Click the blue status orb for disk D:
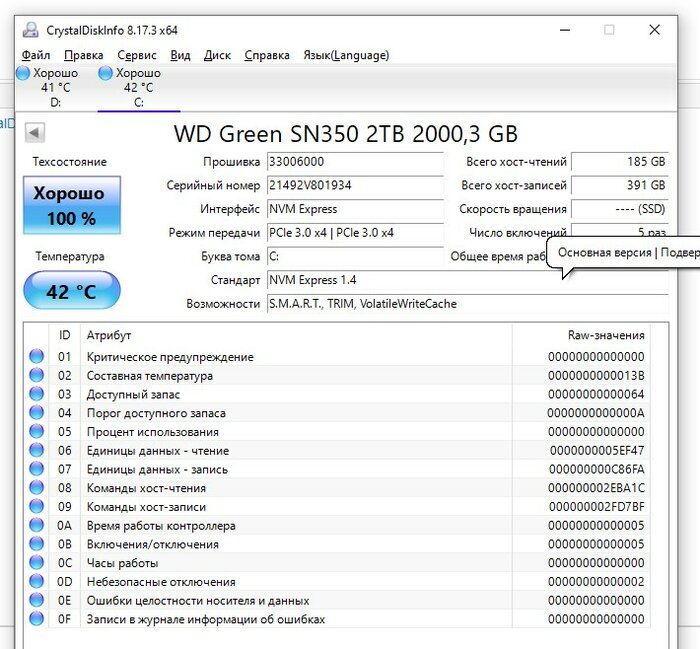Screen dimensions: 700x649 point(23,73)
